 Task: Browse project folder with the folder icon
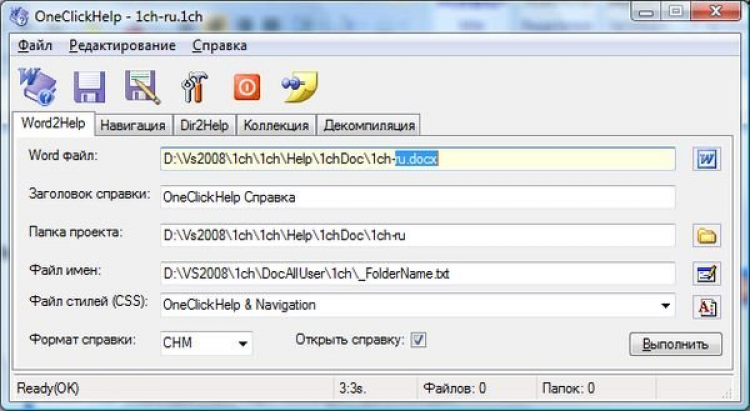click(706, 235)
